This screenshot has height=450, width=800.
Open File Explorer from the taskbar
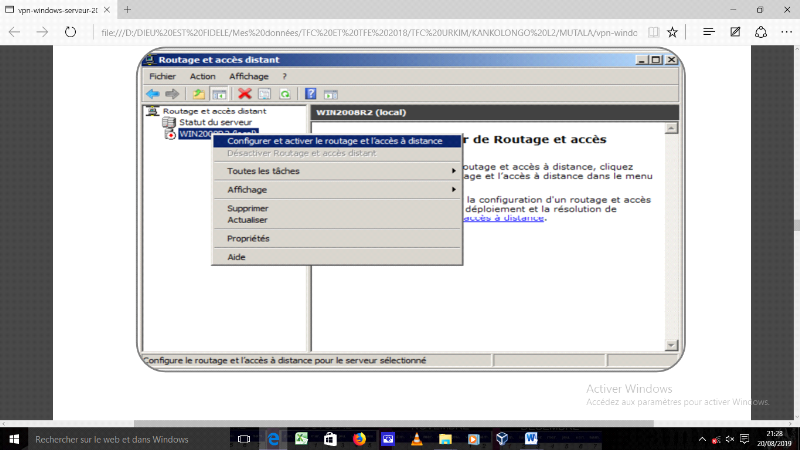445,439
